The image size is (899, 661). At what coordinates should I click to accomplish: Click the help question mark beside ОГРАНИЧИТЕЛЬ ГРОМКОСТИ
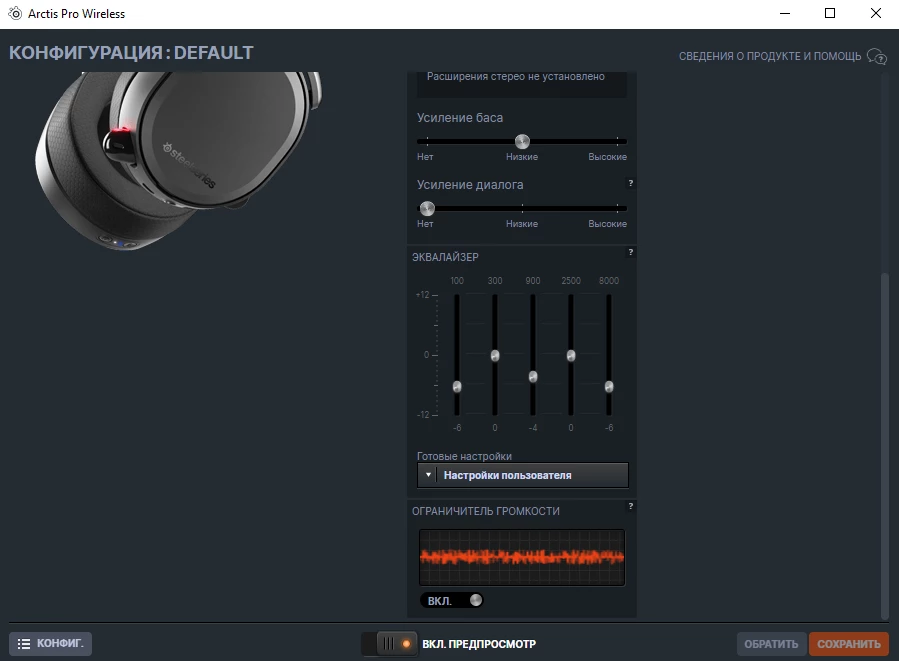click(x=631, y=506)
